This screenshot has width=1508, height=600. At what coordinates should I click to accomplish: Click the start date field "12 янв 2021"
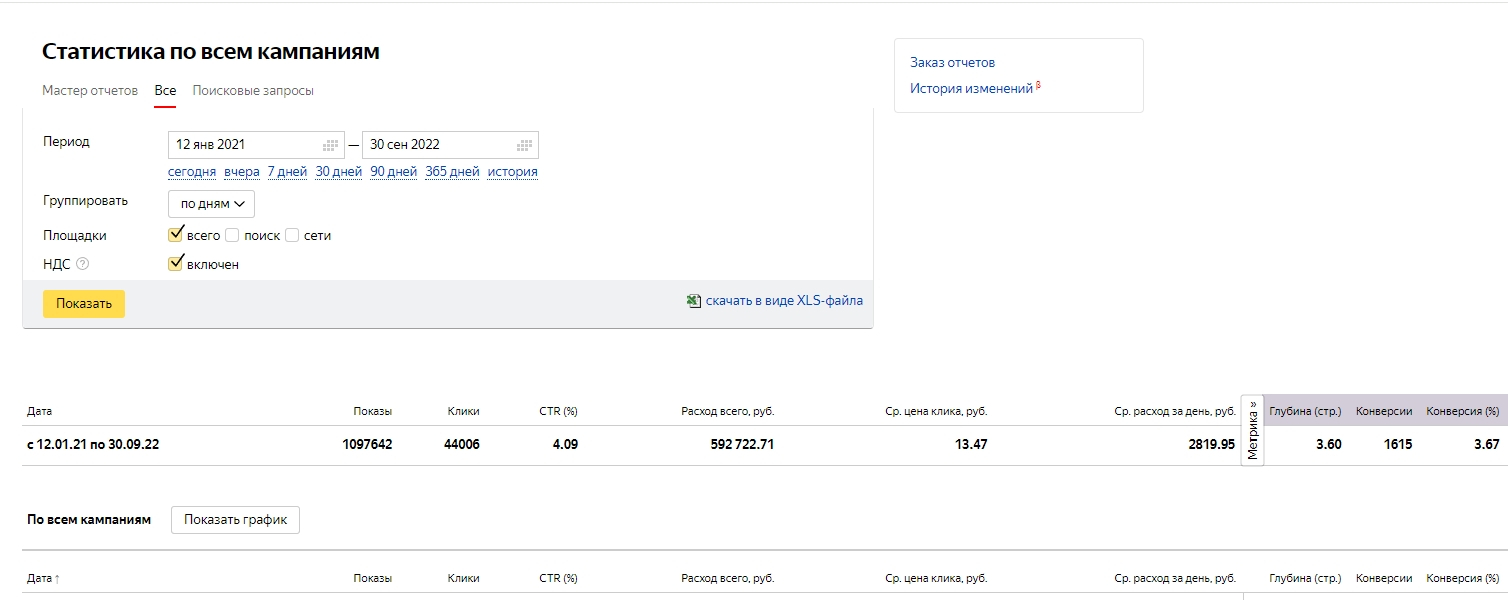pyautogui.click(x=243, y=145)
